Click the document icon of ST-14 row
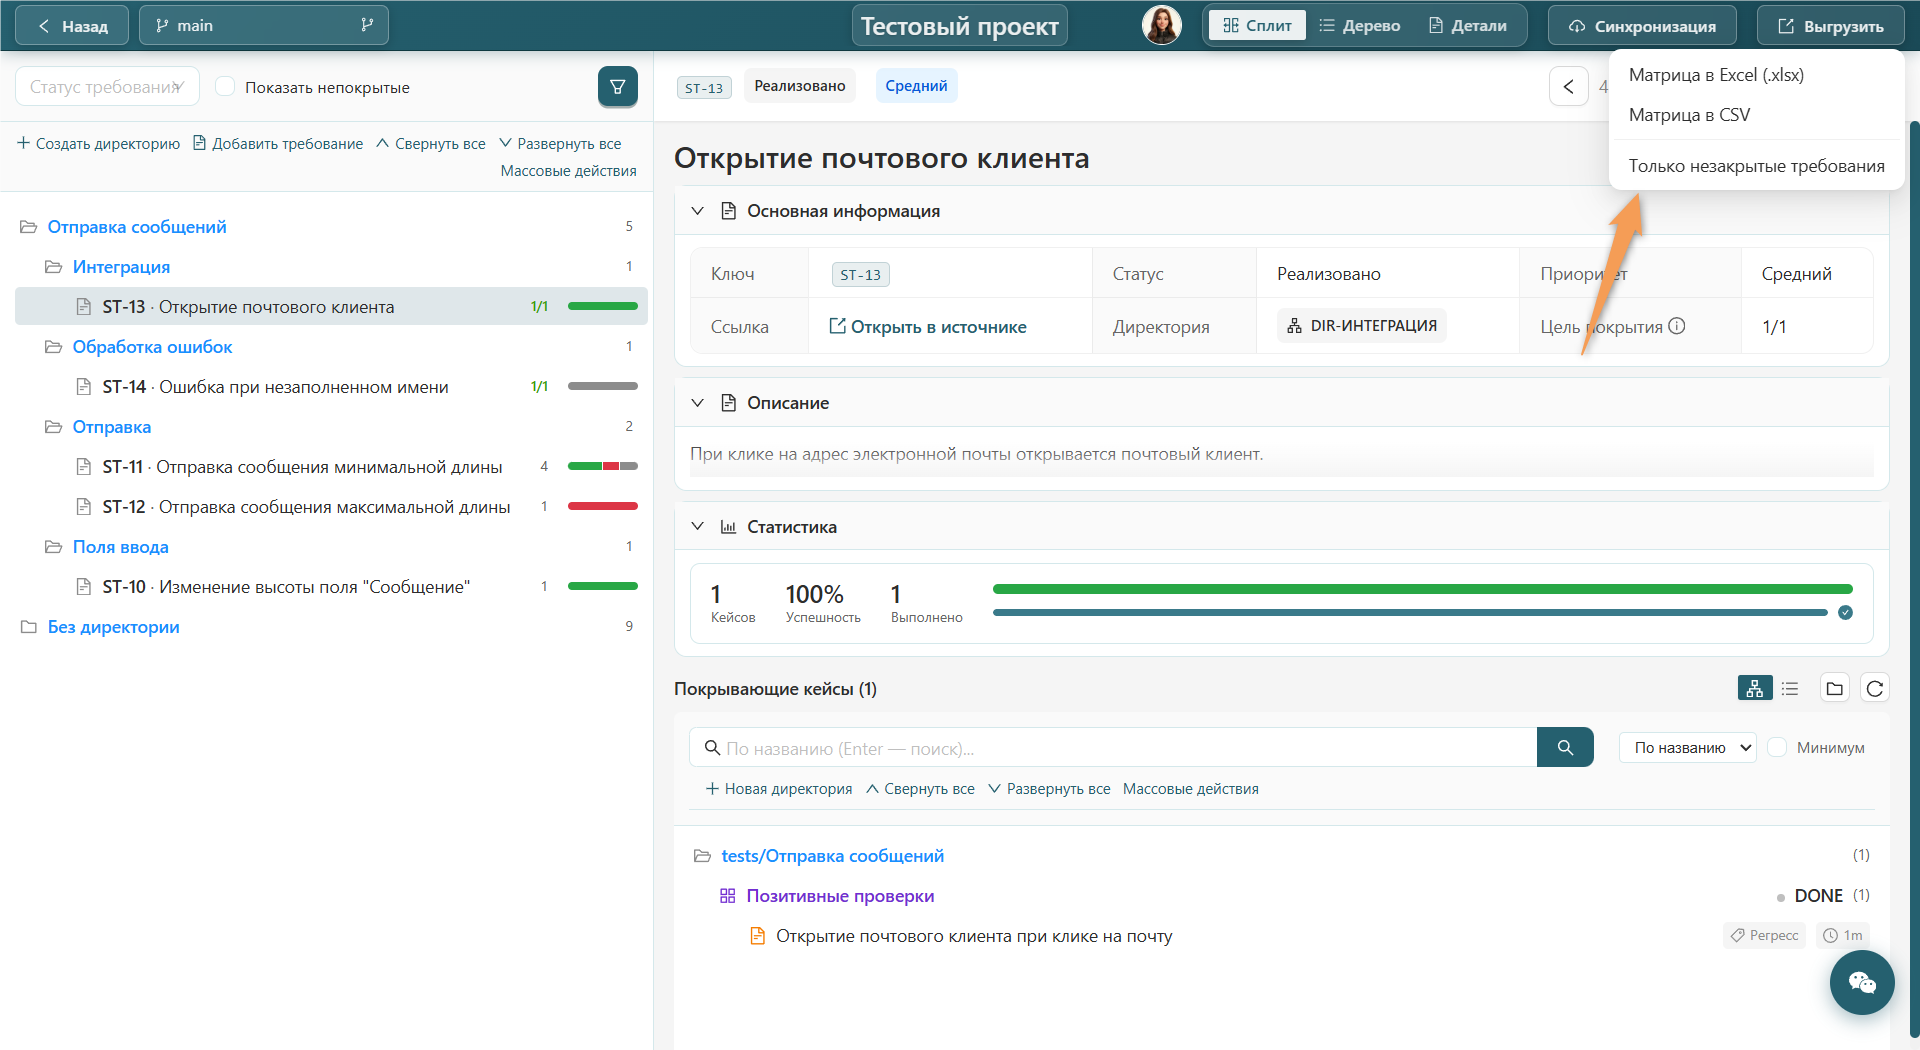 (84, 386)
